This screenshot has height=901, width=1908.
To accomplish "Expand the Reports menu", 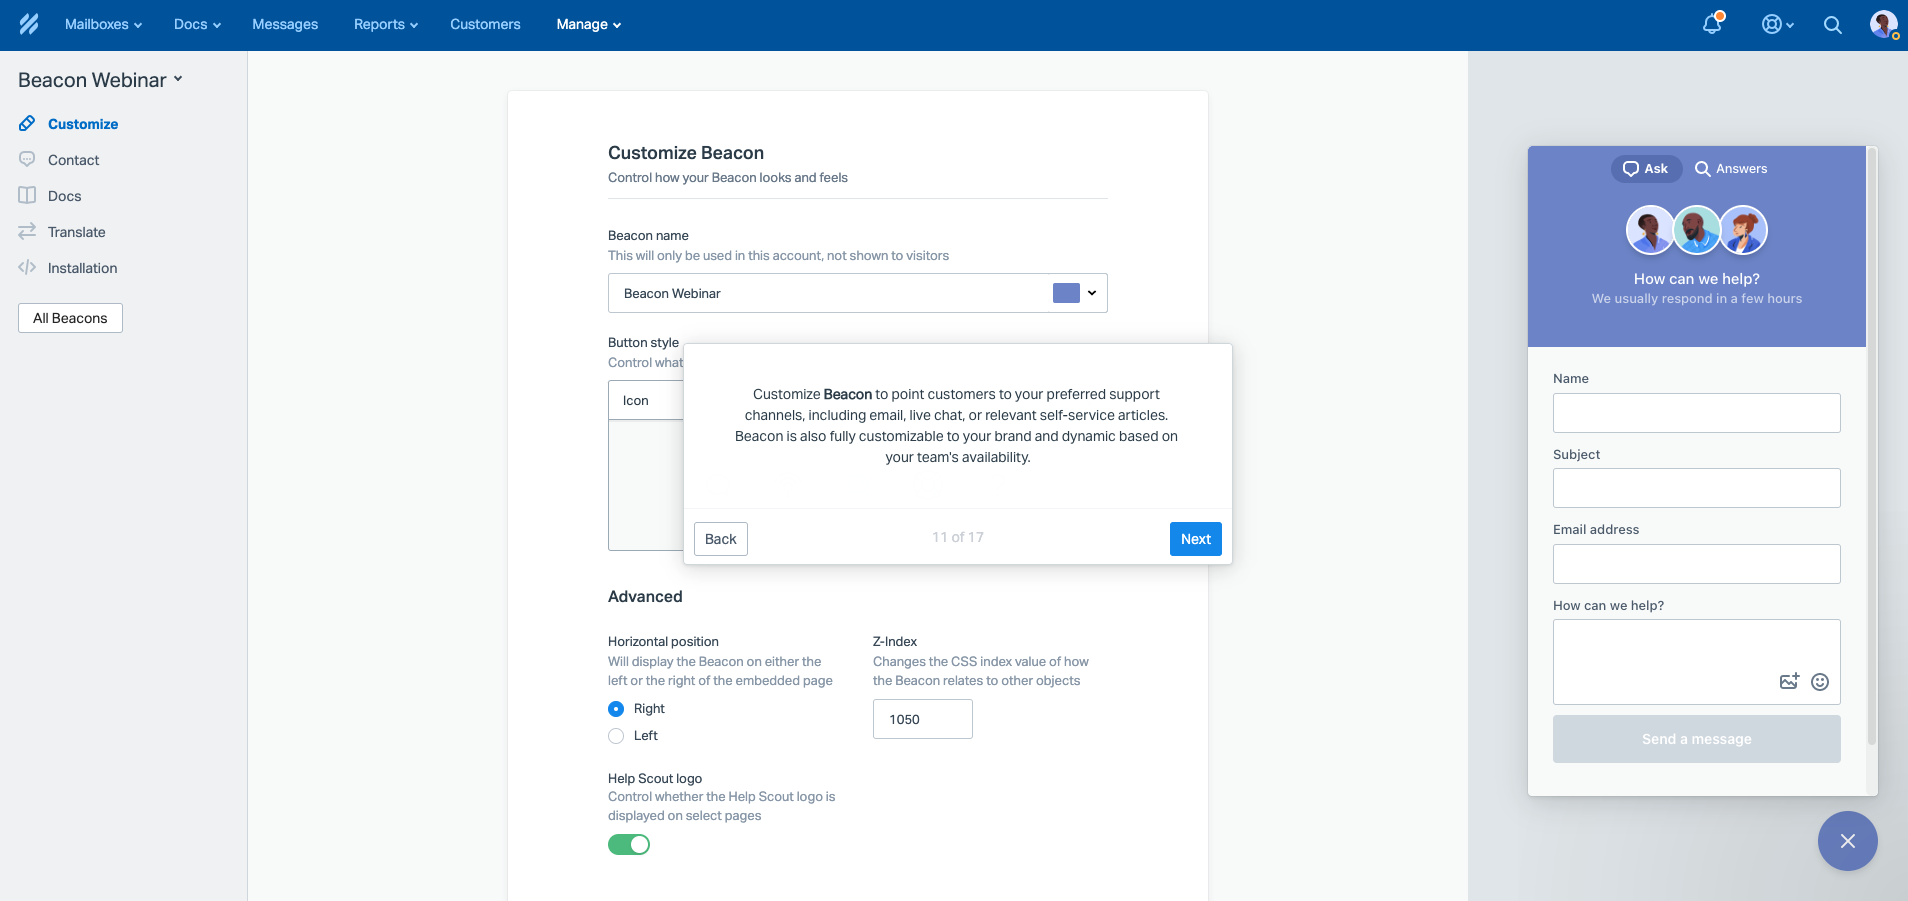I will [386, 24].
